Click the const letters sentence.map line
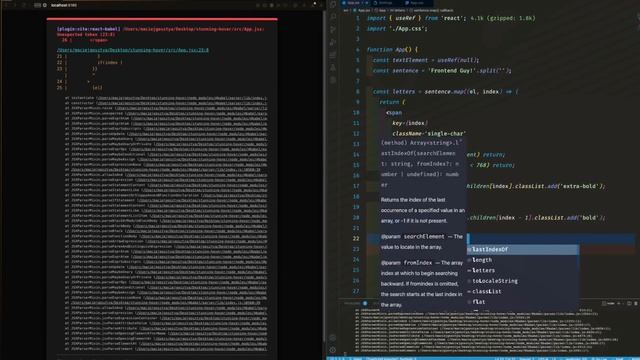The height and width of the screenshot is (360, 640). 445,91
